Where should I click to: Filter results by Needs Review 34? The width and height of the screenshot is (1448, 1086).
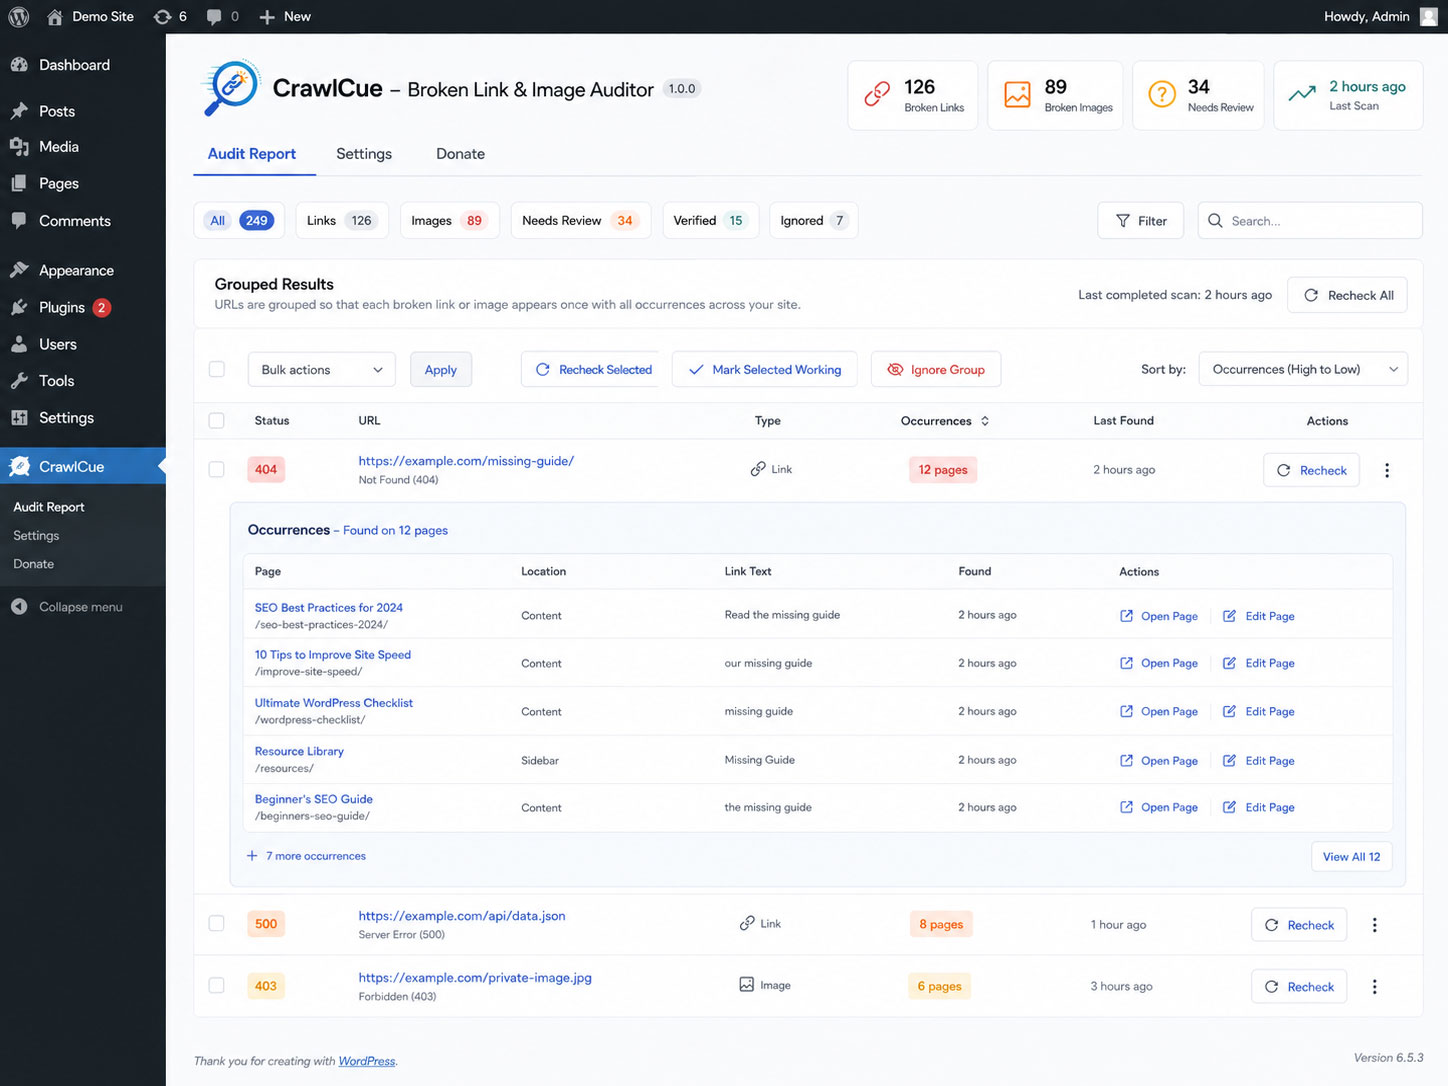[x=581, y=221]
